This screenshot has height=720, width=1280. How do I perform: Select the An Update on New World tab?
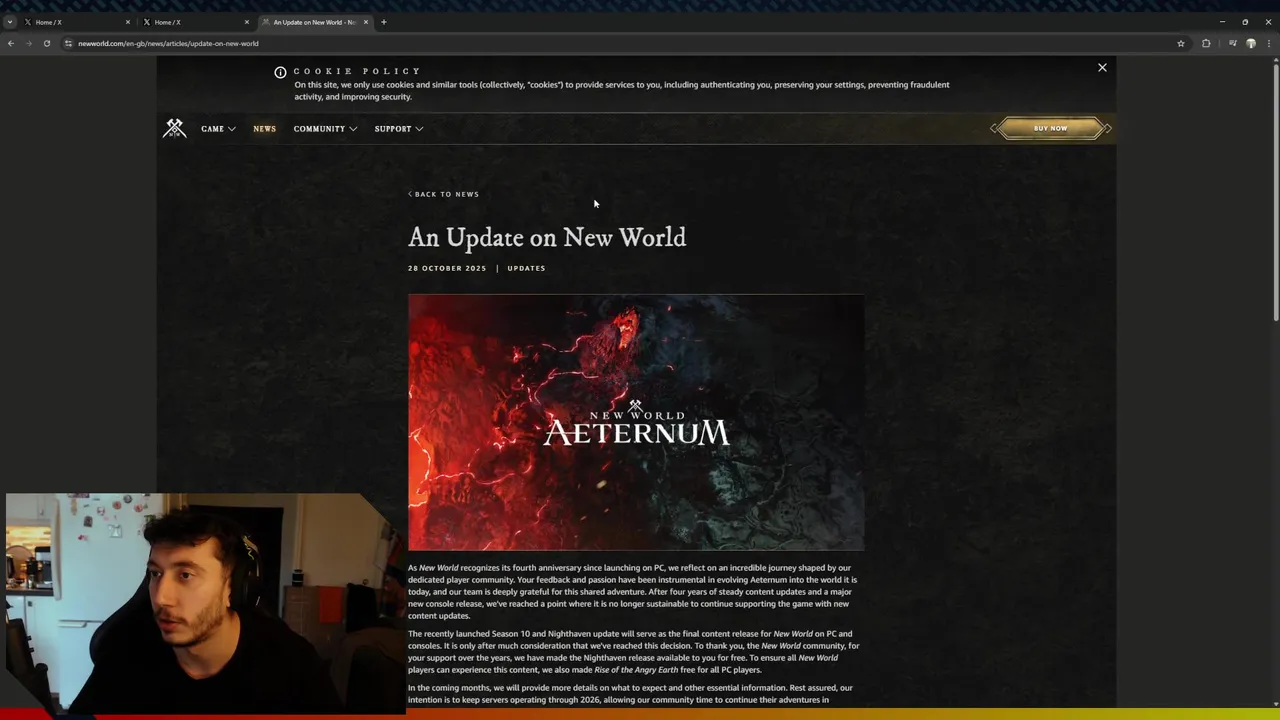pyautogui.click(x=315, y=22)
